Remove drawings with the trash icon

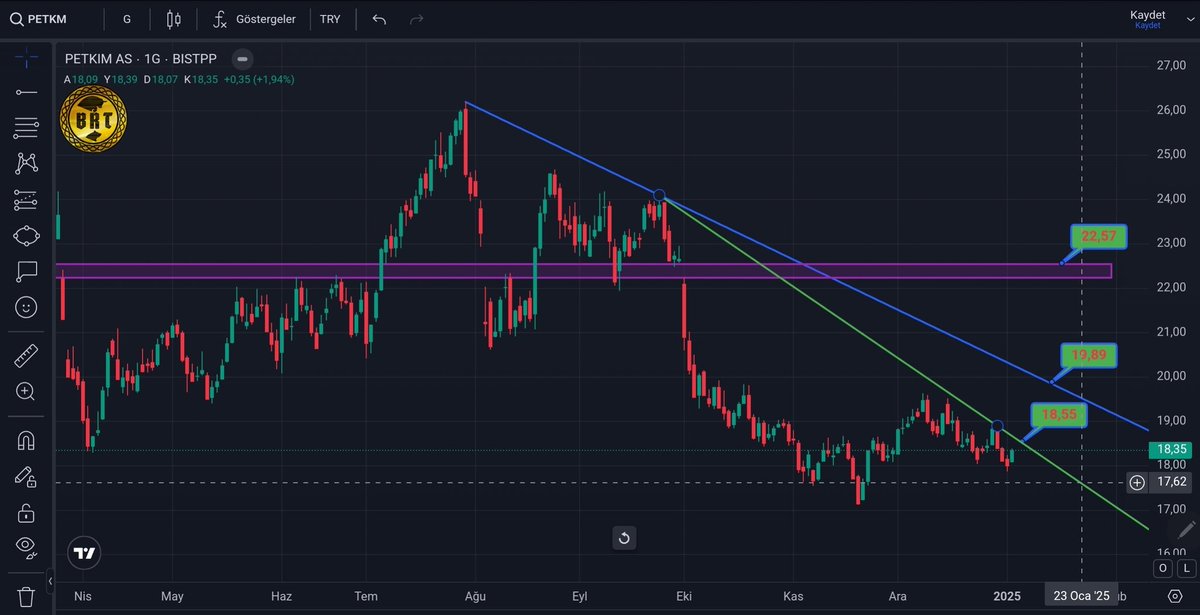[26, 596]
